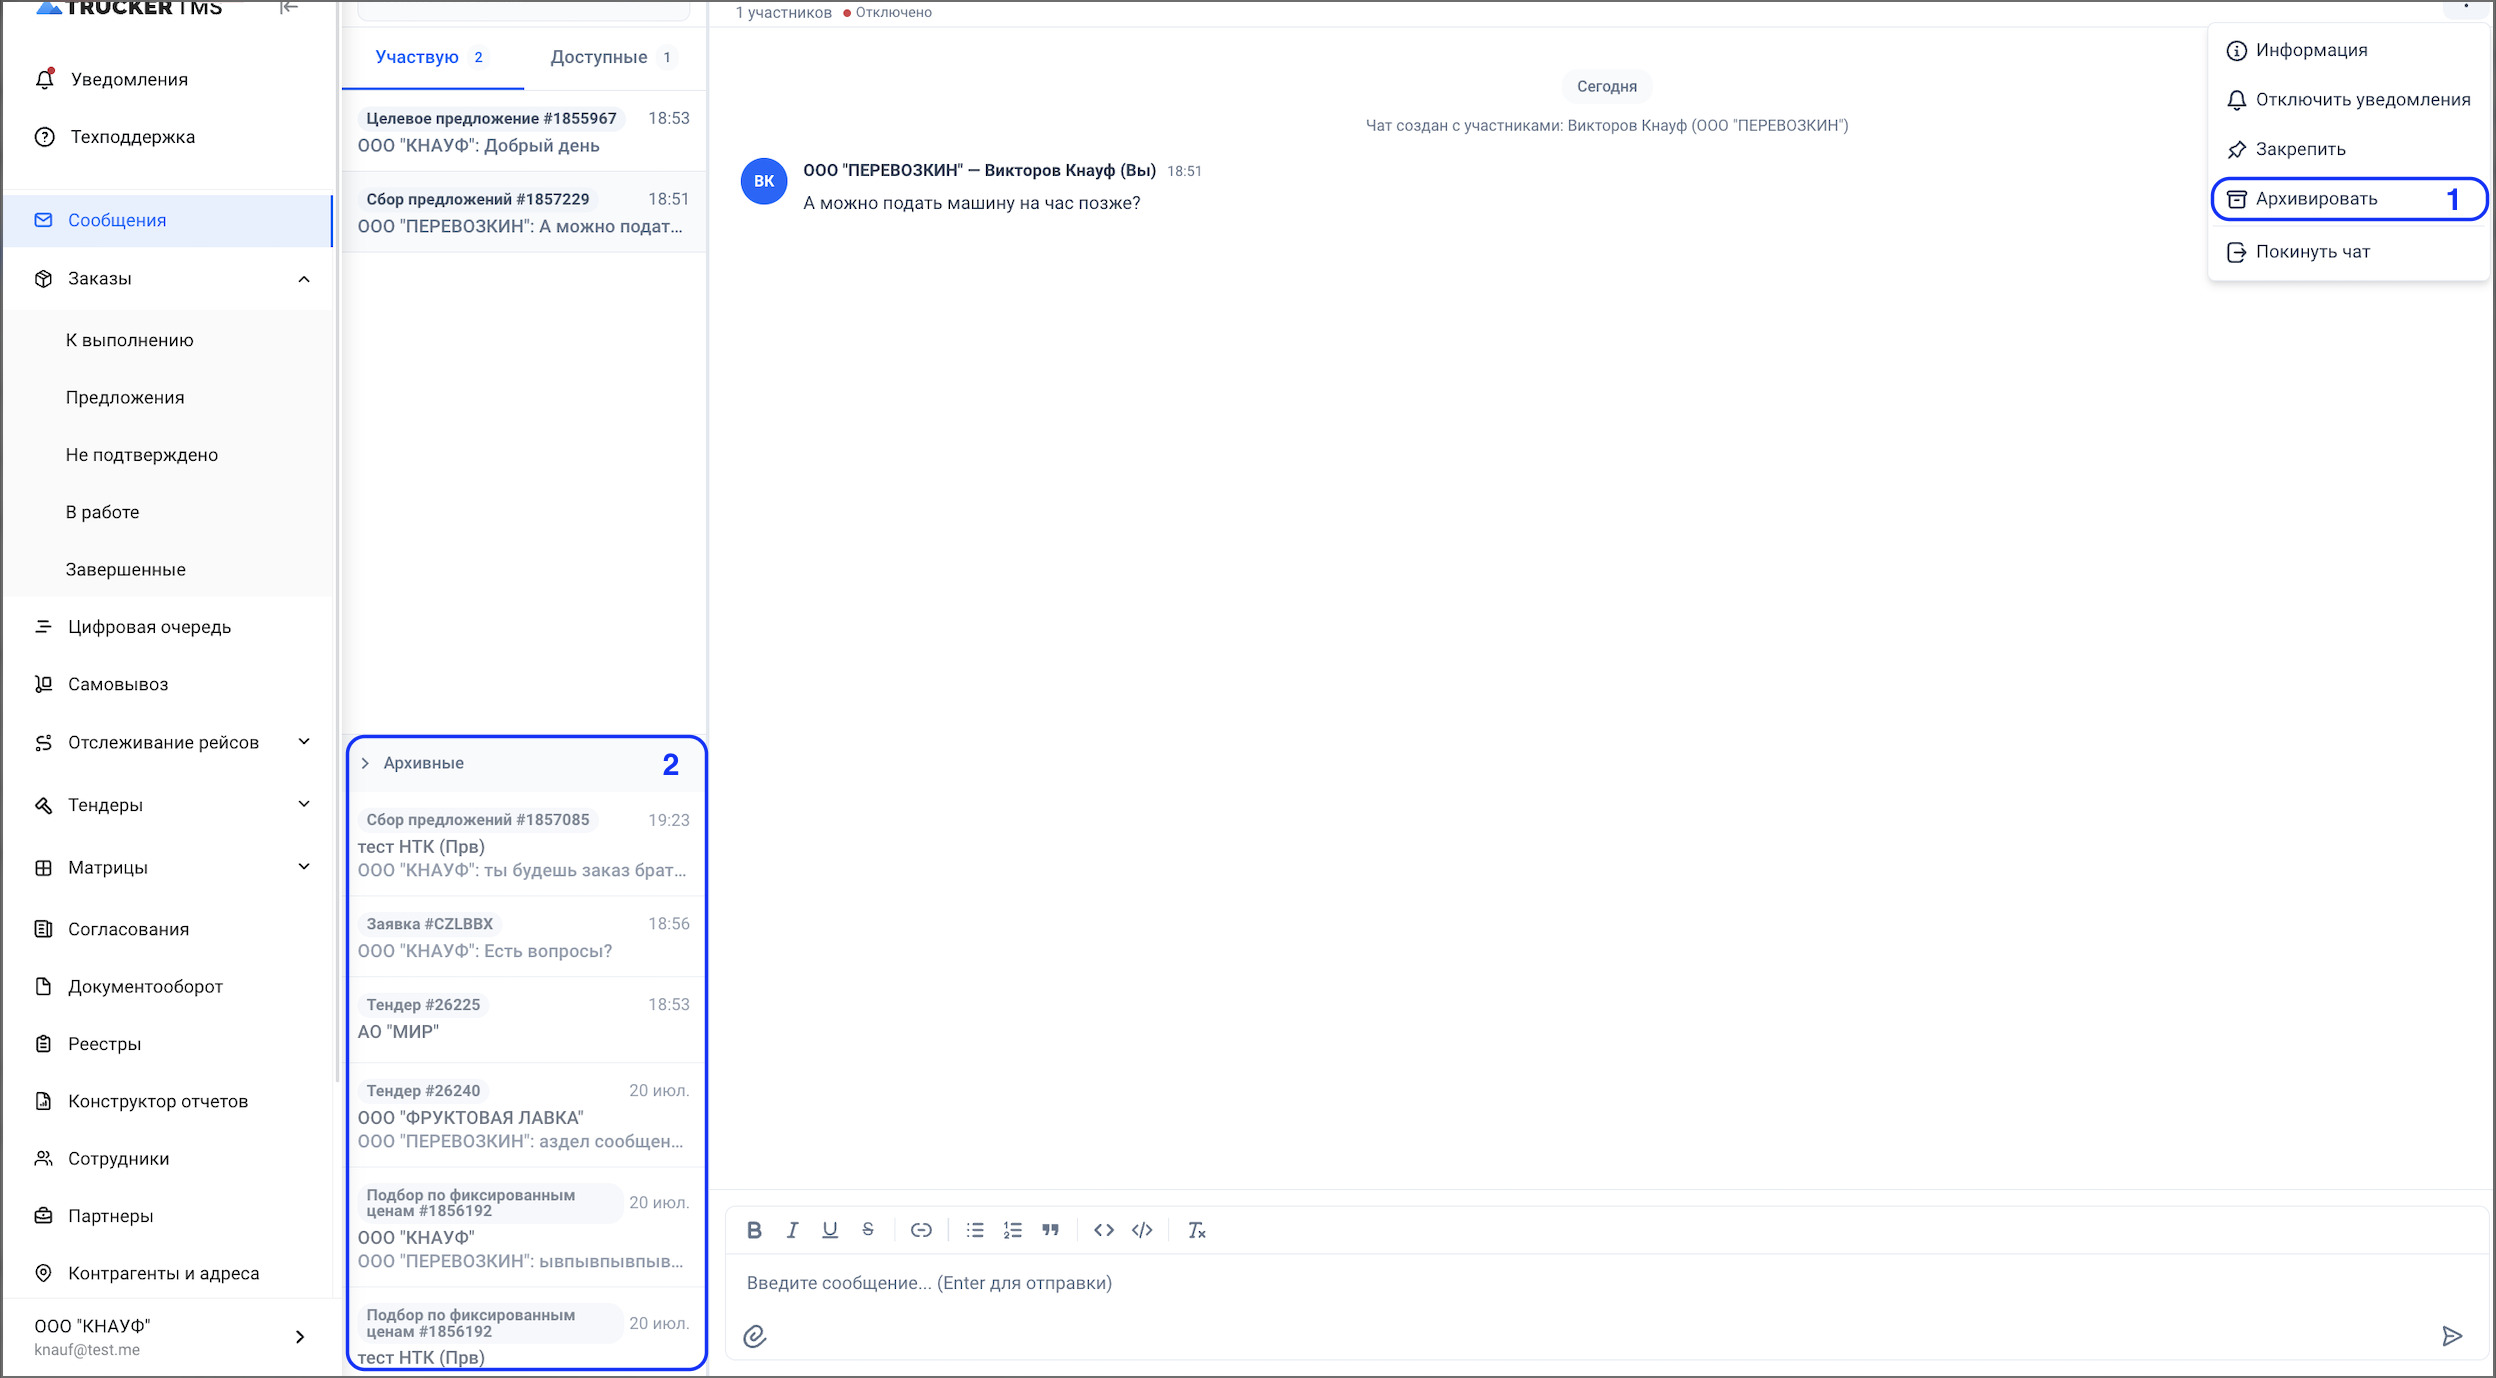This screenshot has height=1378, width=2496.
Task: Click the message input field
Action: [1605, 1283]
